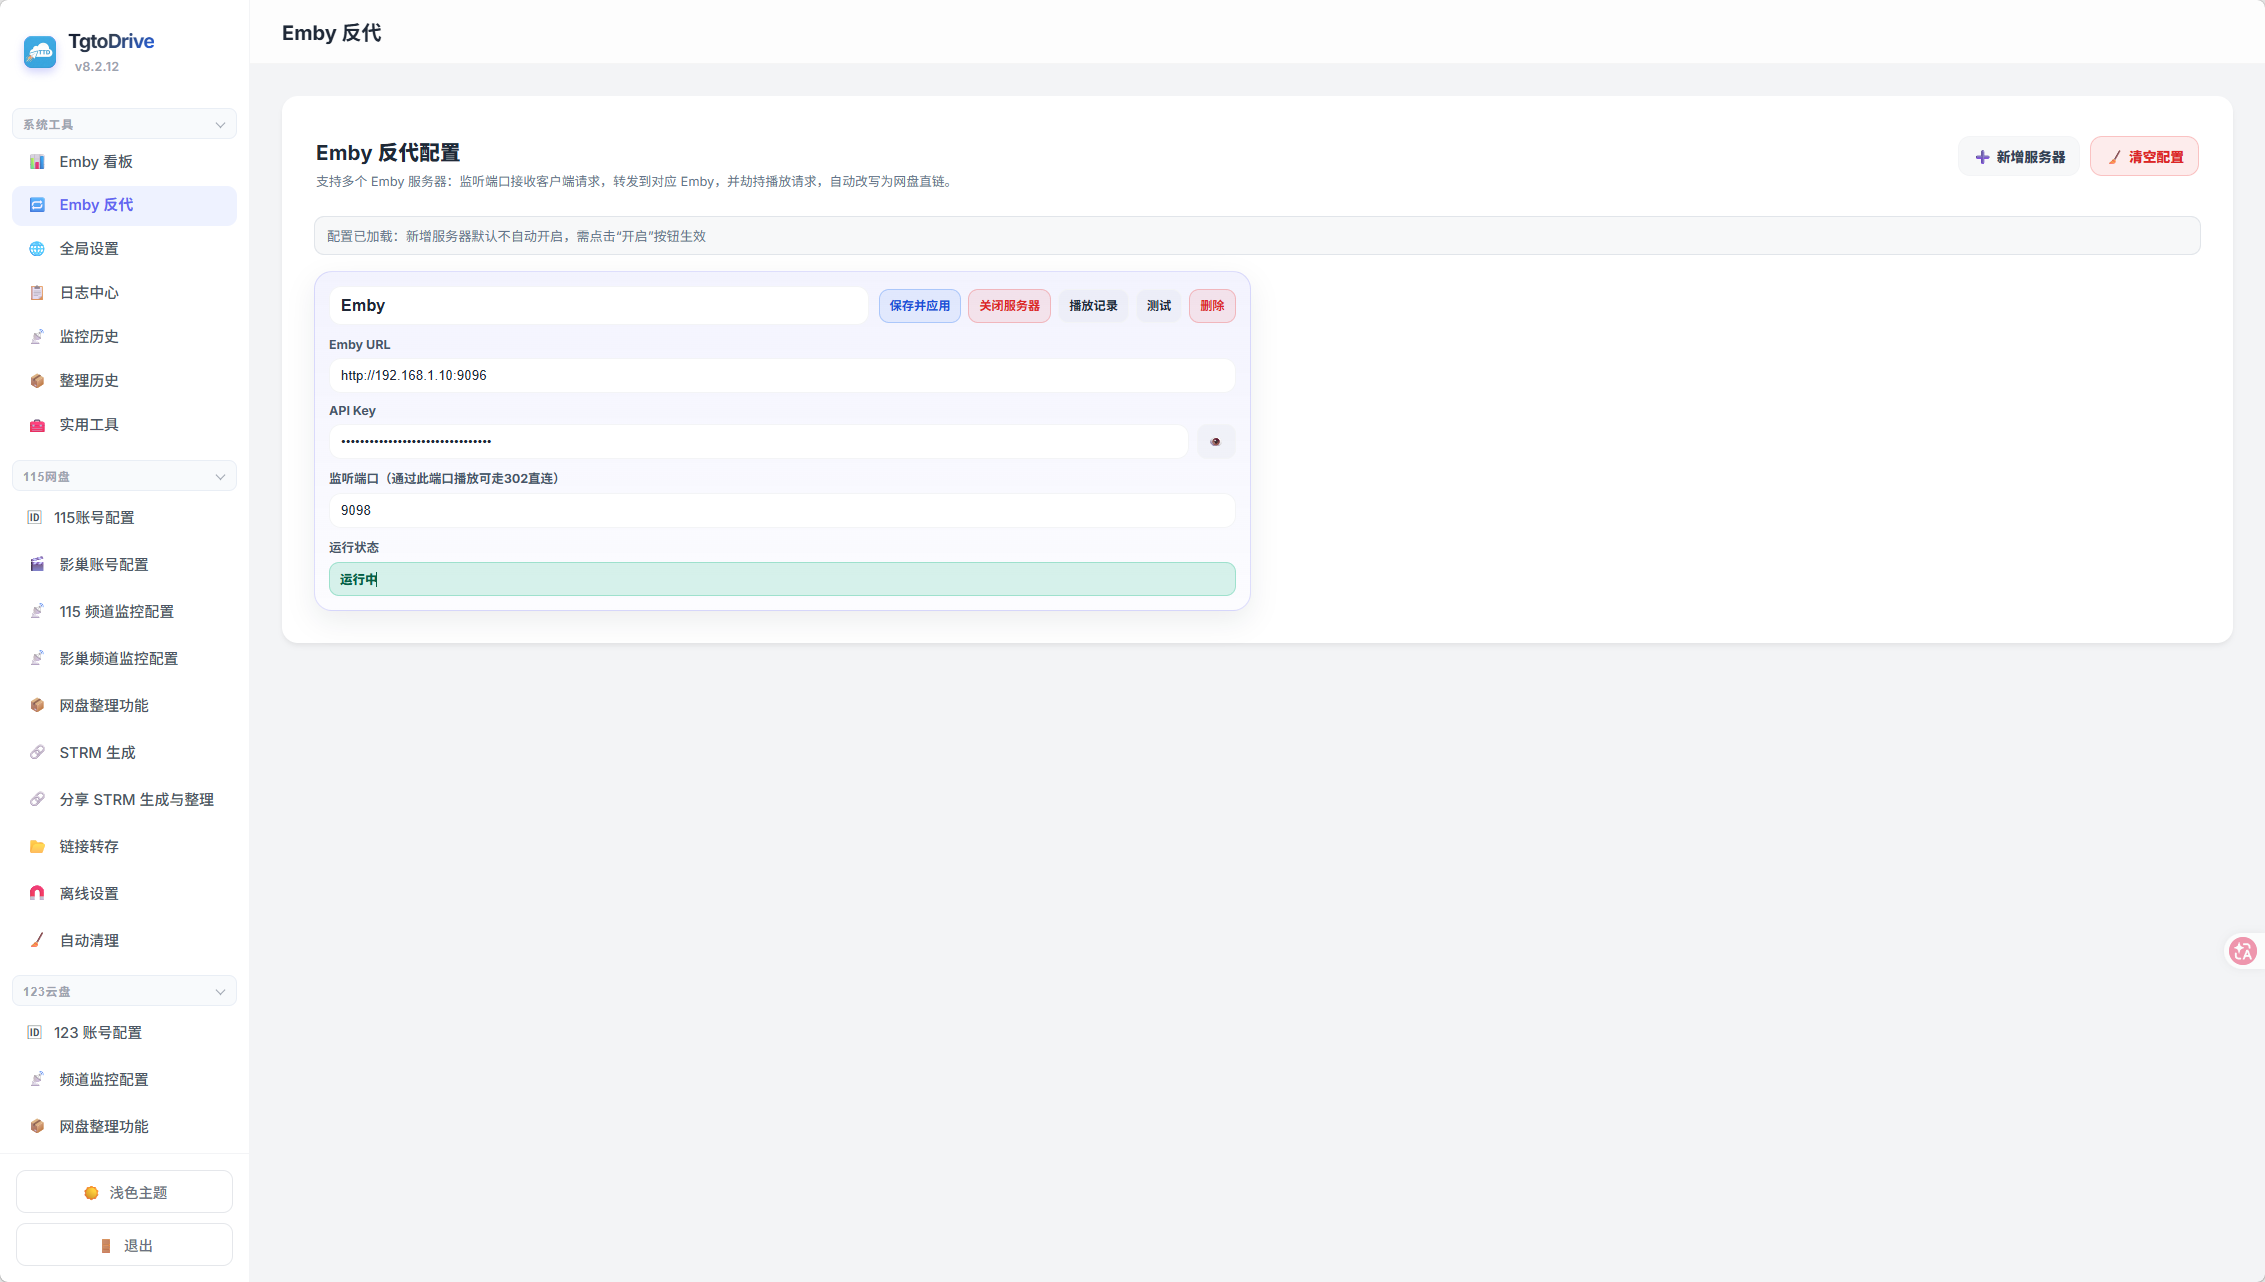Screen dimensions: 2265x1282
Task: Click the 清空配置 button
Action: [2144, 157]
